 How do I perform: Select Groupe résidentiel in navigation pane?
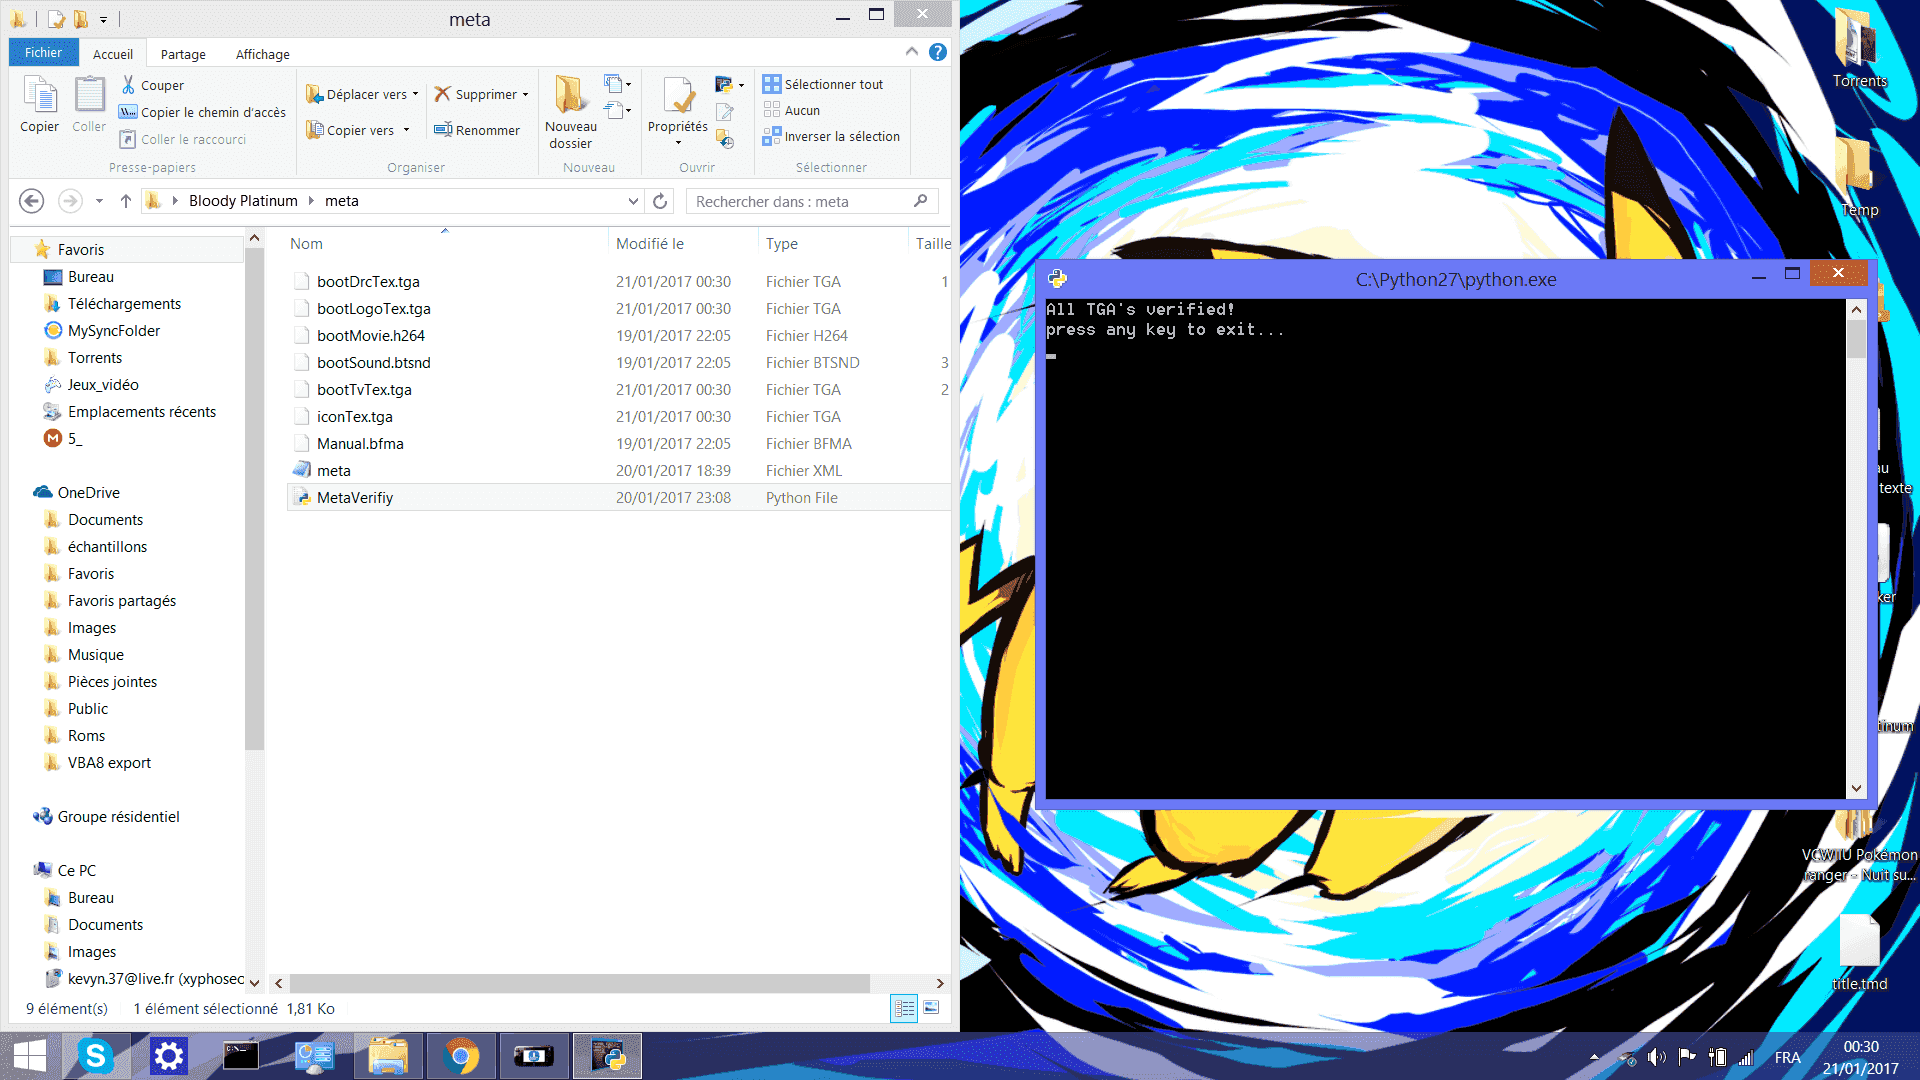[118, 817]
